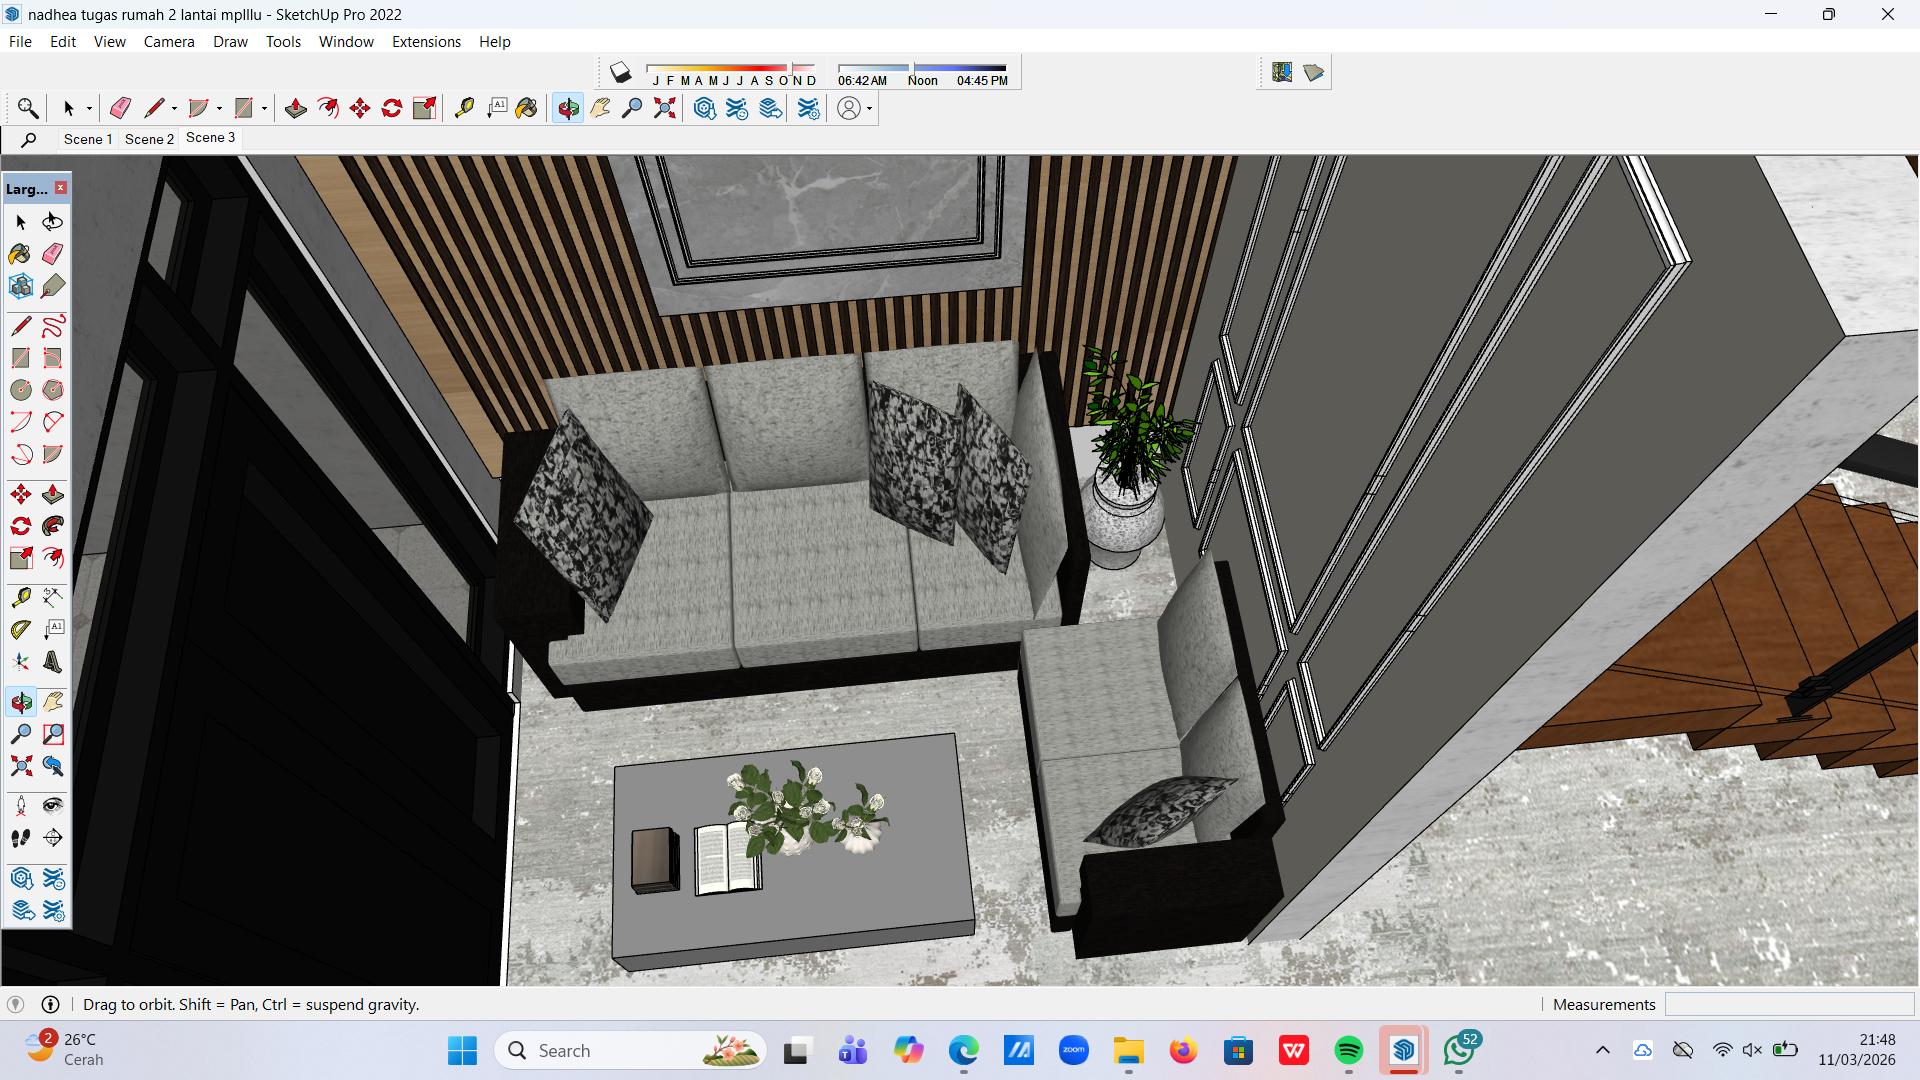
Task: Open the Extensions menu
Action: point(426,42)
